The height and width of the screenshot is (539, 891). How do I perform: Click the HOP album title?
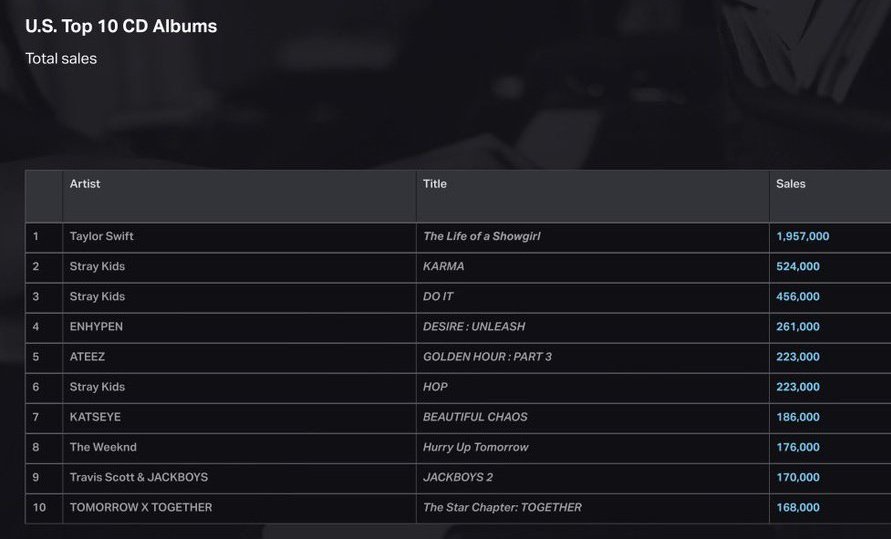(436, 387)
